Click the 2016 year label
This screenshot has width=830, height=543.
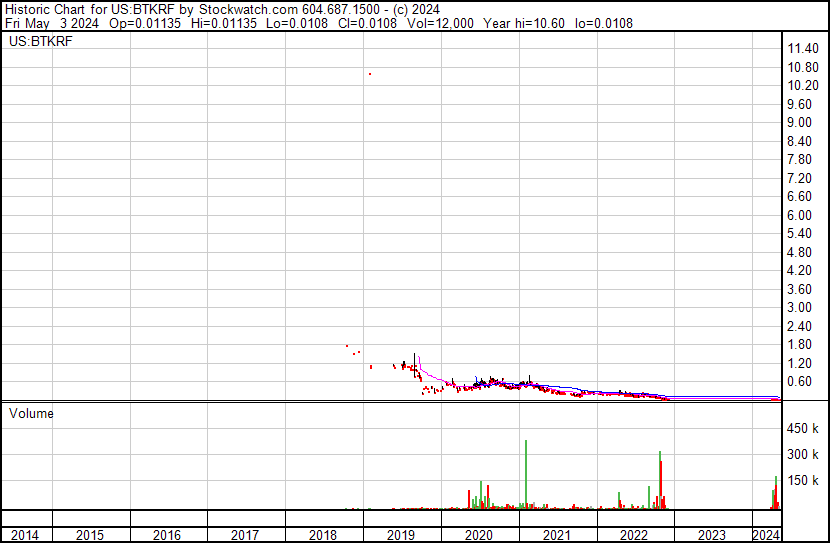pyautogui.click(x=167, y=535)
